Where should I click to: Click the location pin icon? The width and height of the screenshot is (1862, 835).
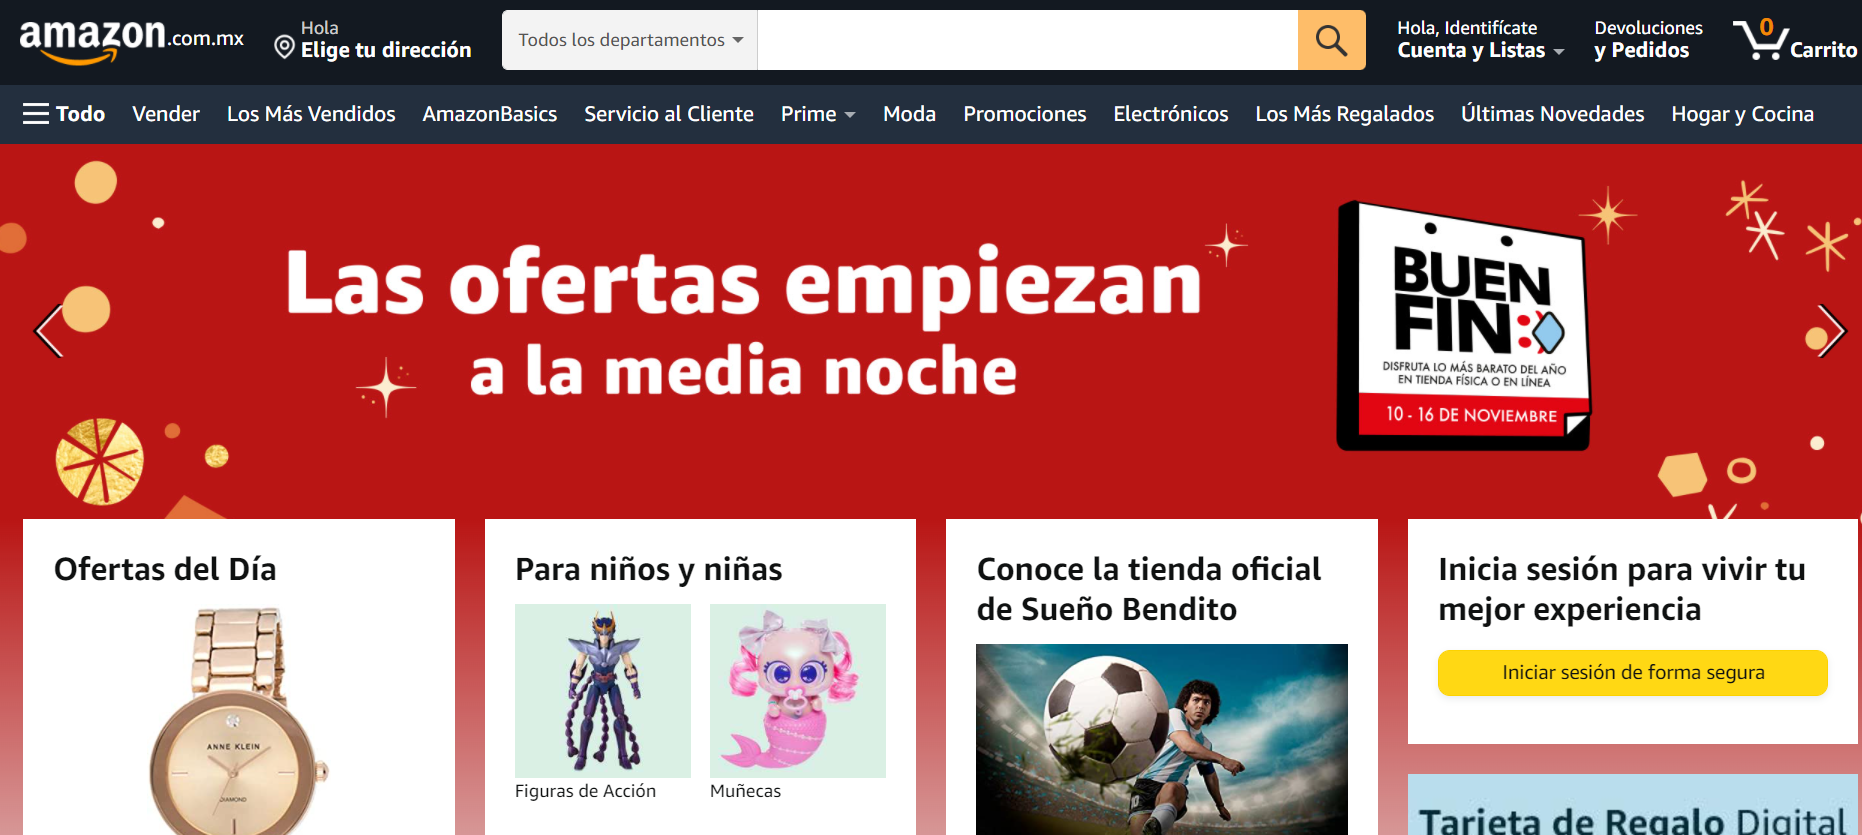pos(284,47)
